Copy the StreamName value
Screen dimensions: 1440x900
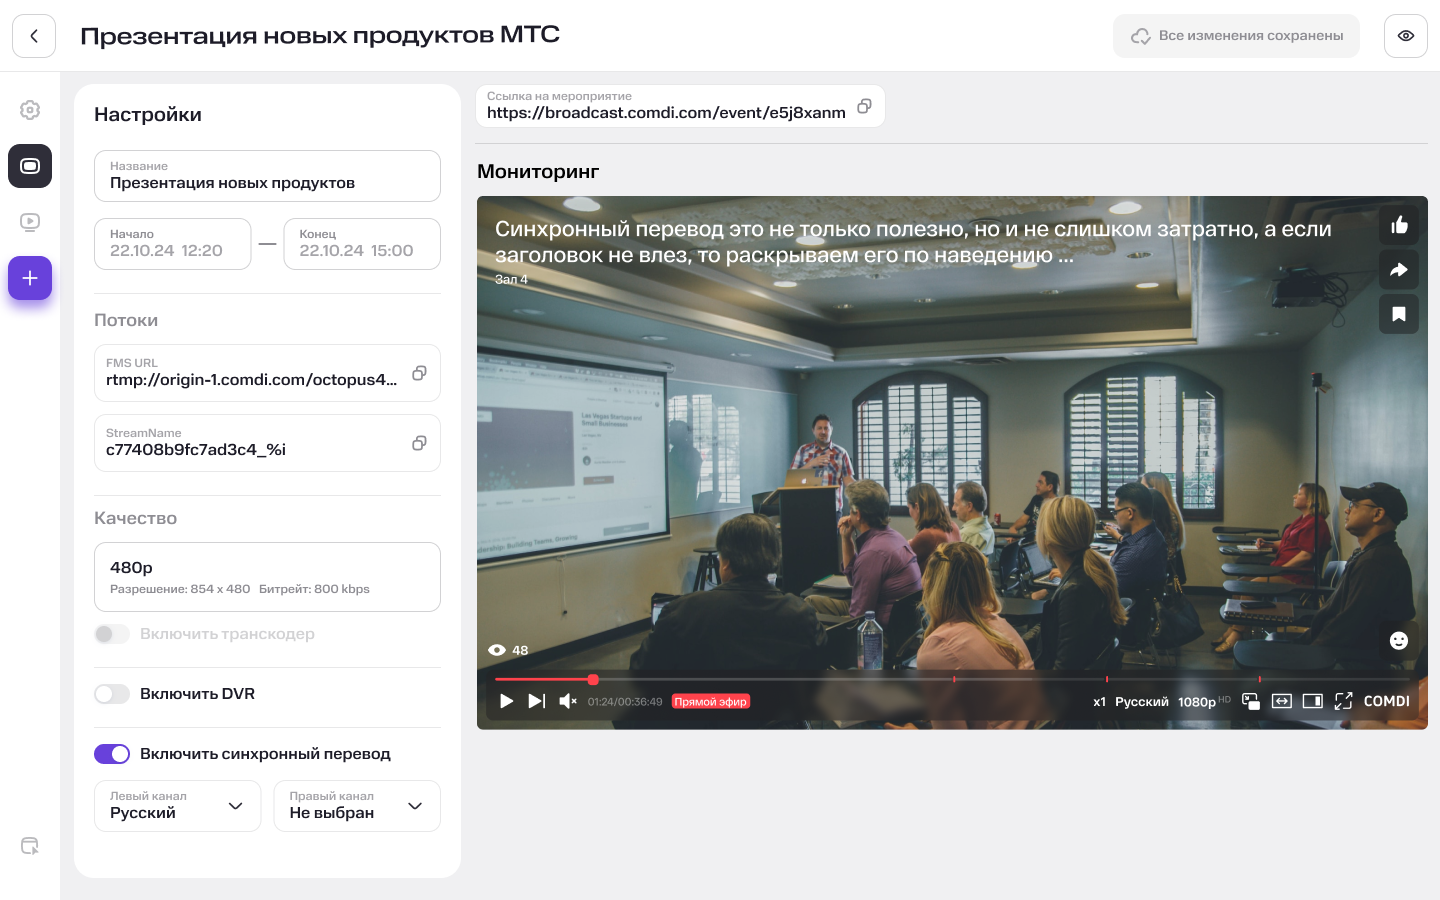tap(419, 443)
